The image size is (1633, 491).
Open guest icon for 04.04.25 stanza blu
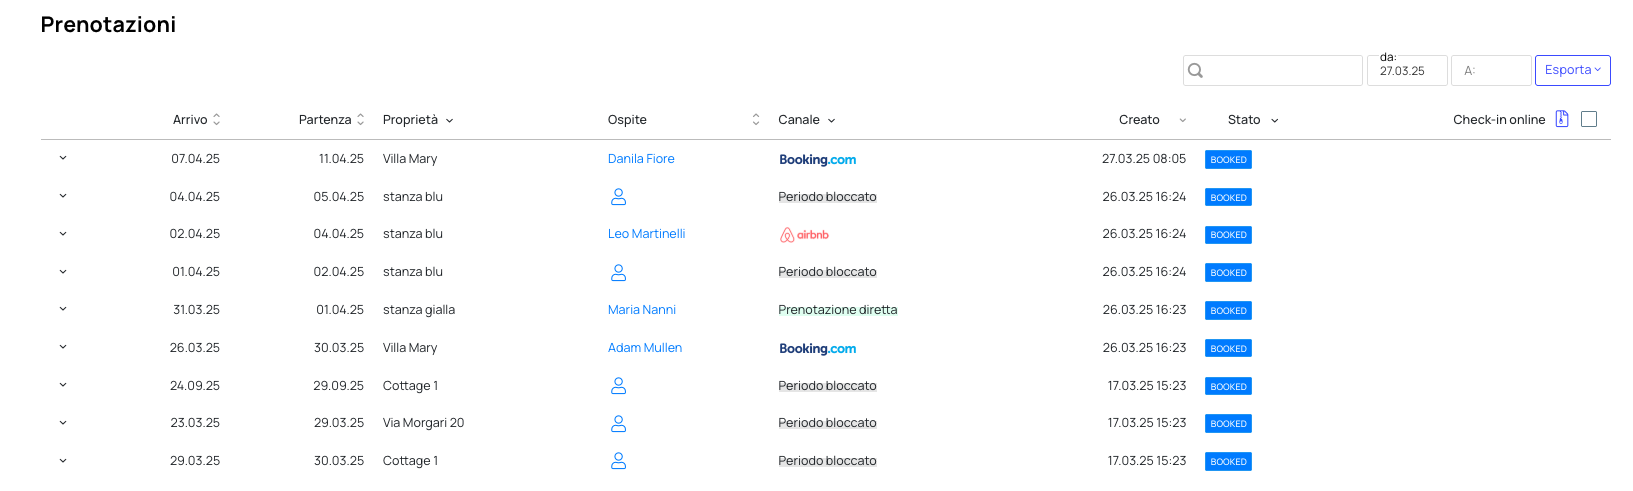tap(618, 197)
